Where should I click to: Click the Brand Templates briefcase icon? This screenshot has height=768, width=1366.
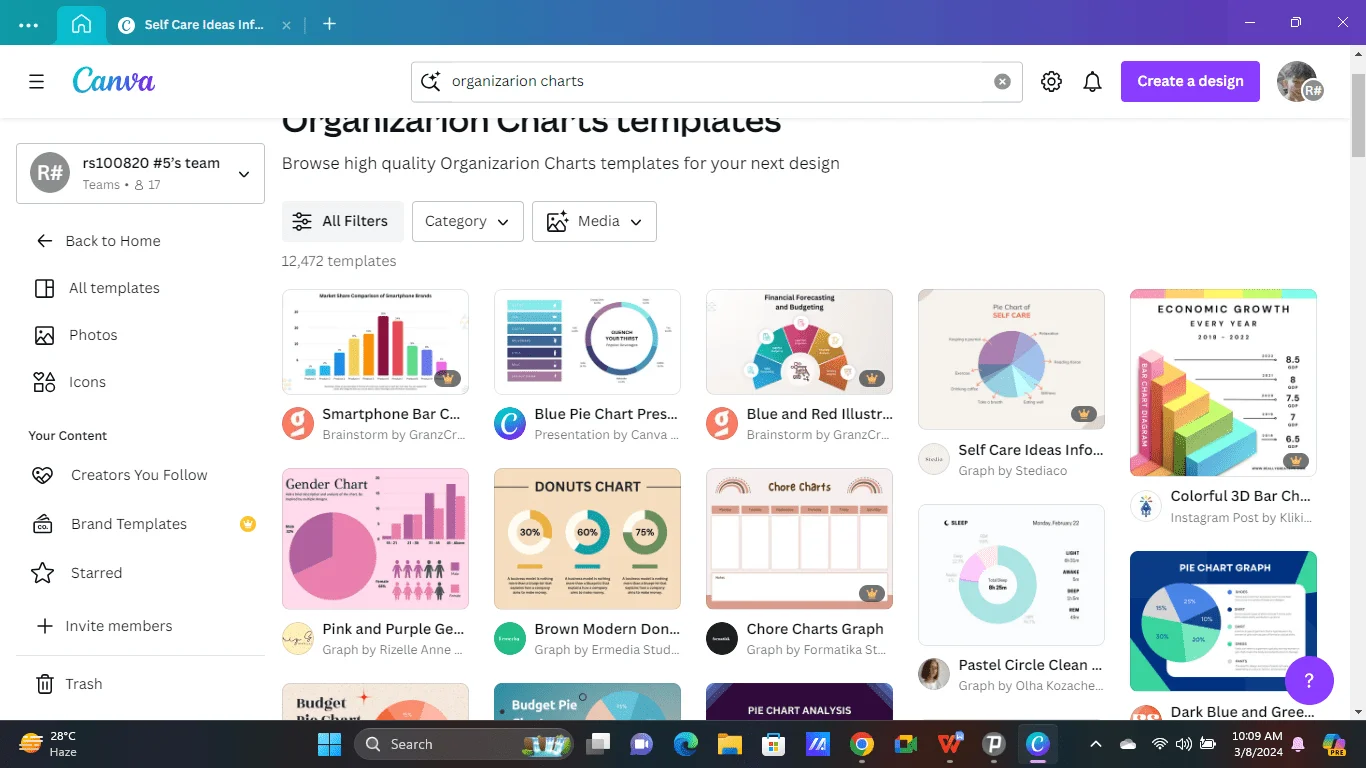point(43,524)
